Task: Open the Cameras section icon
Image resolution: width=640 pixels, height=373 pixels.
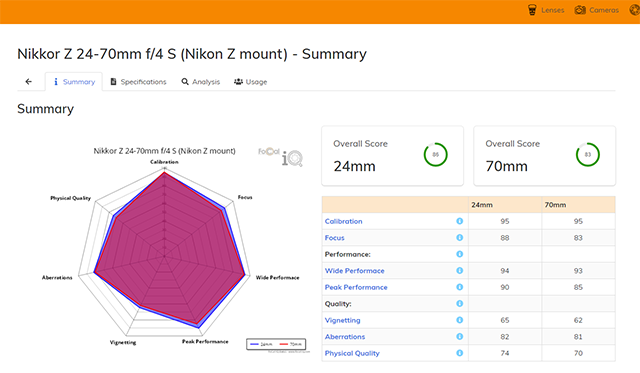Action: (x=580, y=10)
